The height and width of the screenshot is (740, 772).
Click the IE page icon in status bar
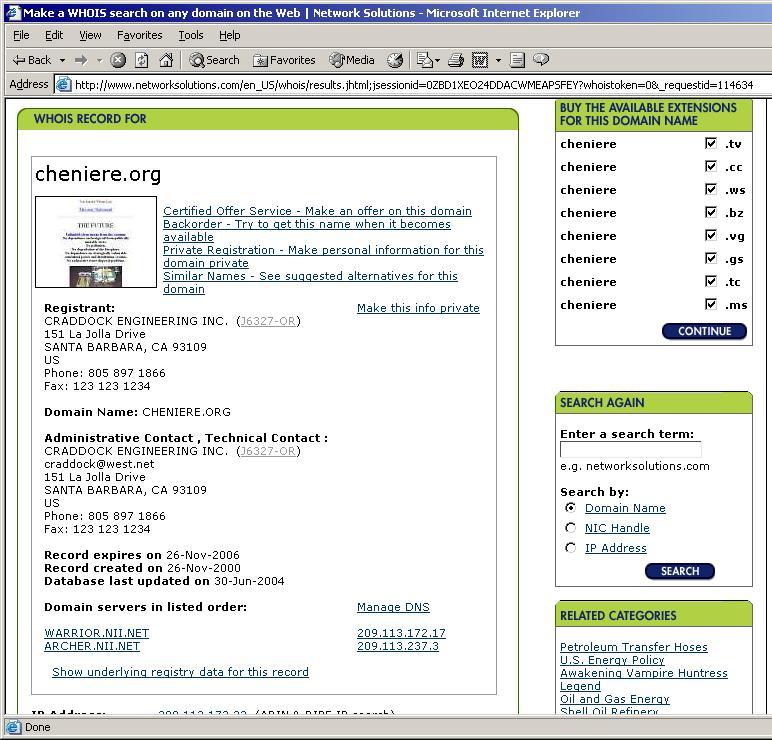tap(14, 727)
